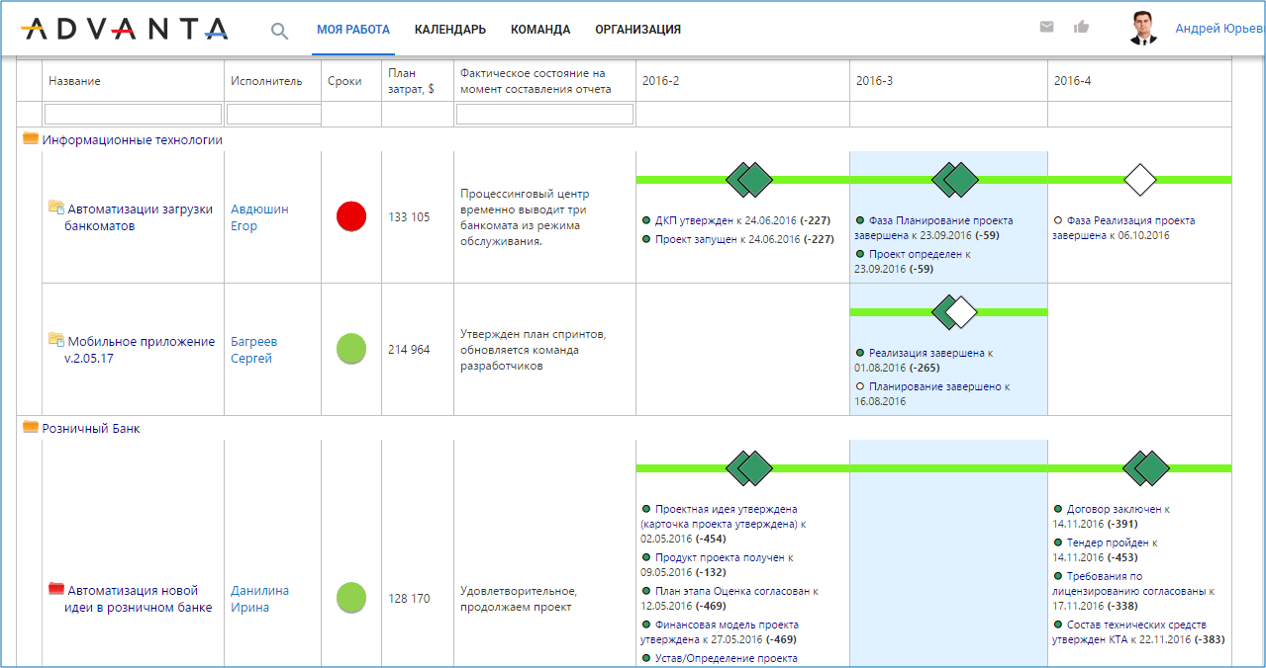Click the Исполнитель column header

(x=266, y=81)
